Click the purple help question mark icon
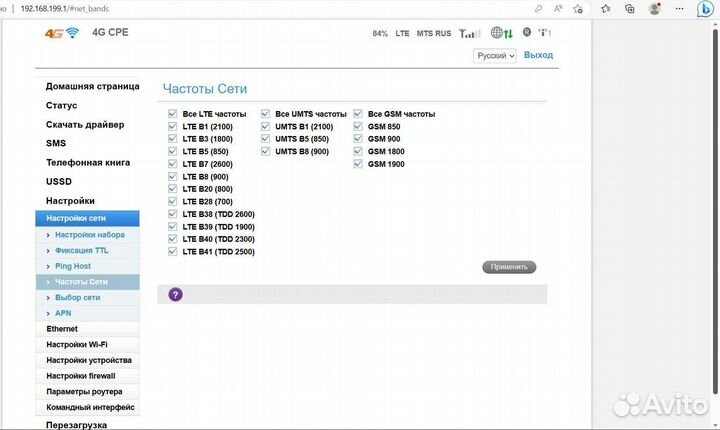 tap(175, 294)
